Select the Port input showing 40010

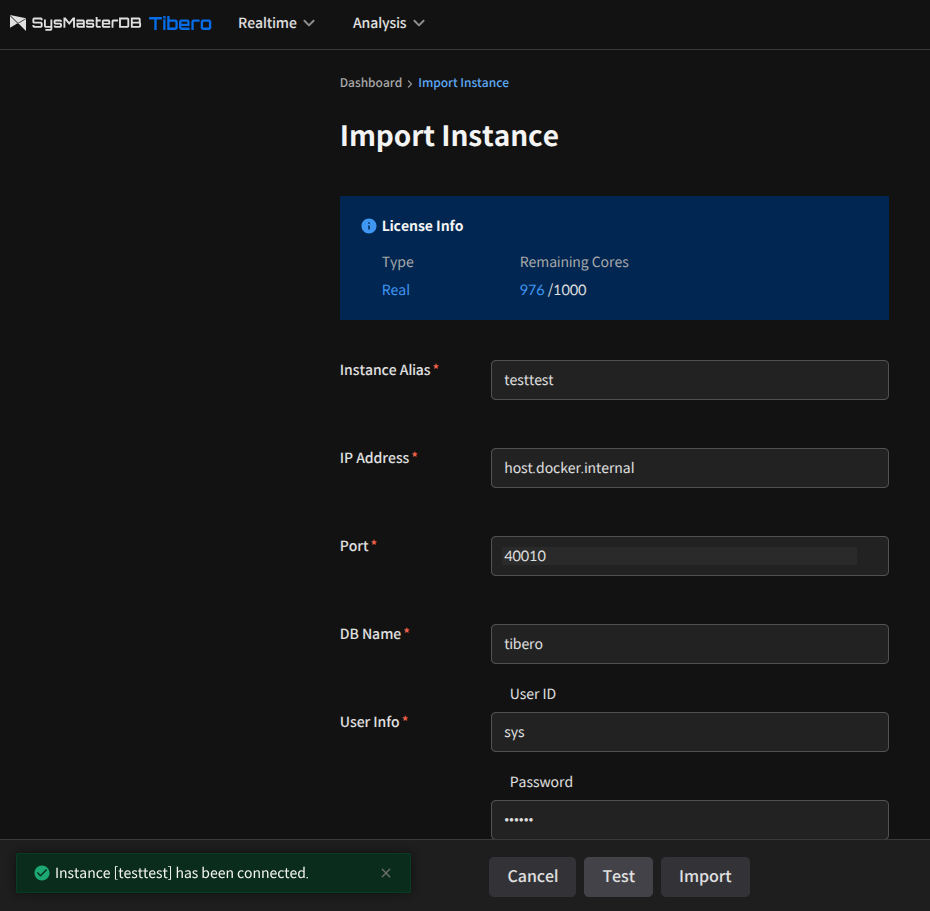tap(689, 556)
